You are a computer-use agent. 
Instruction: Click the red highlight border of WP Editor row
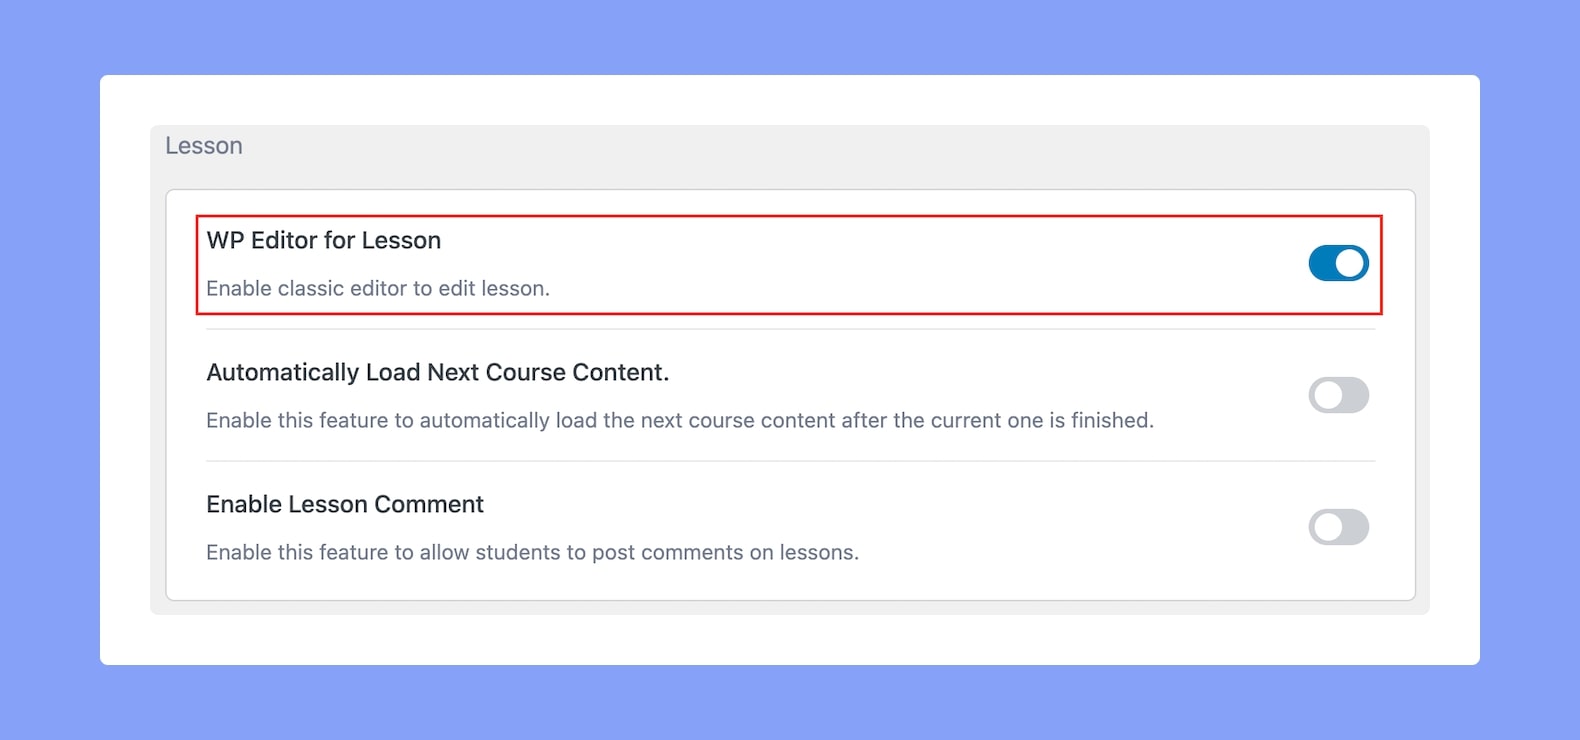click(x=789, y=216)
